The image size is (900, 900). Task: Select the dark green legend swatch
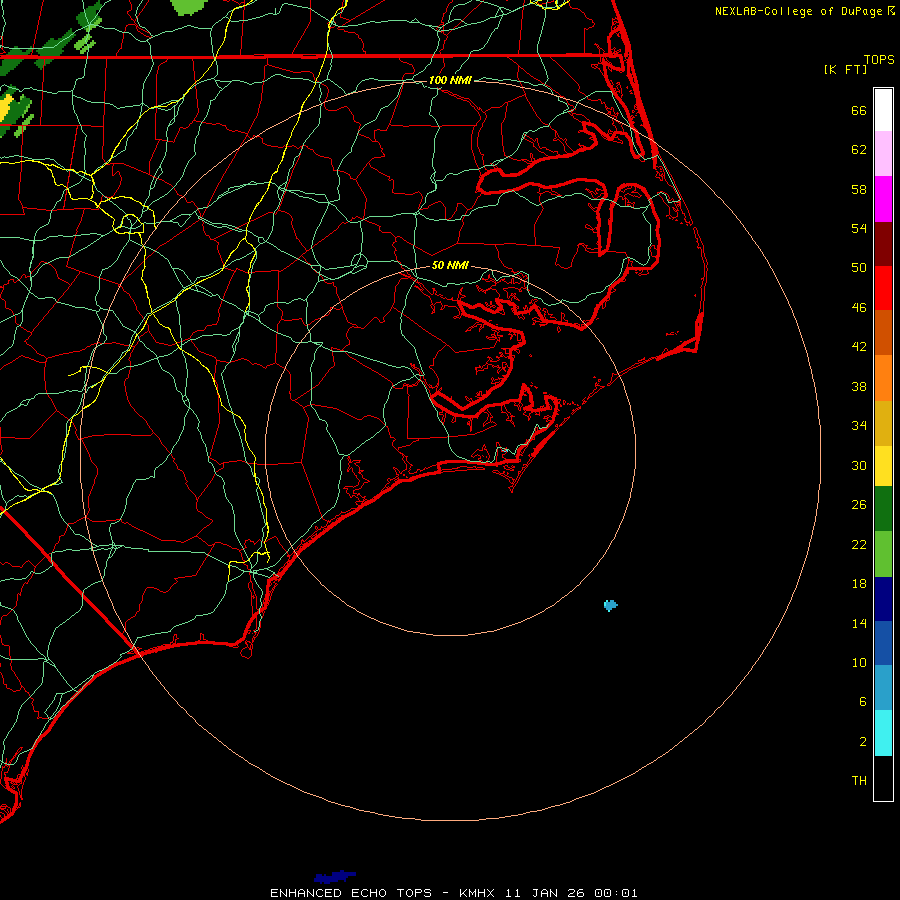(x=883, y=509)
